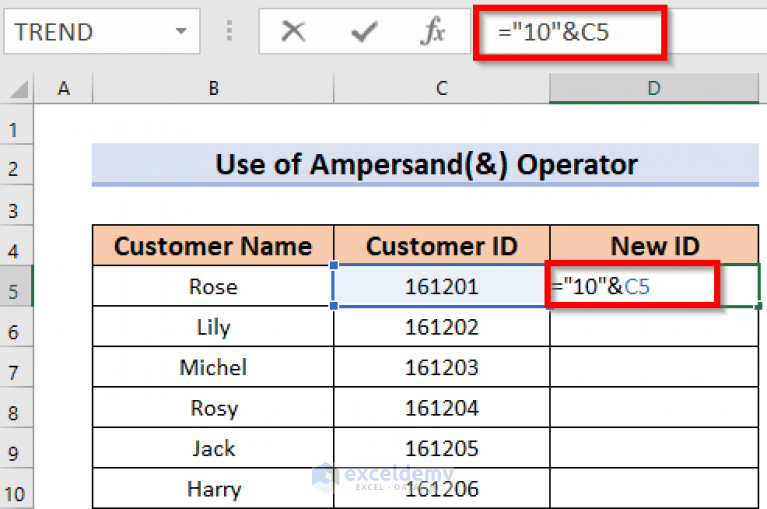
Task: Cancel the formula entry with X icon
Action: click(x=293, y=32)
